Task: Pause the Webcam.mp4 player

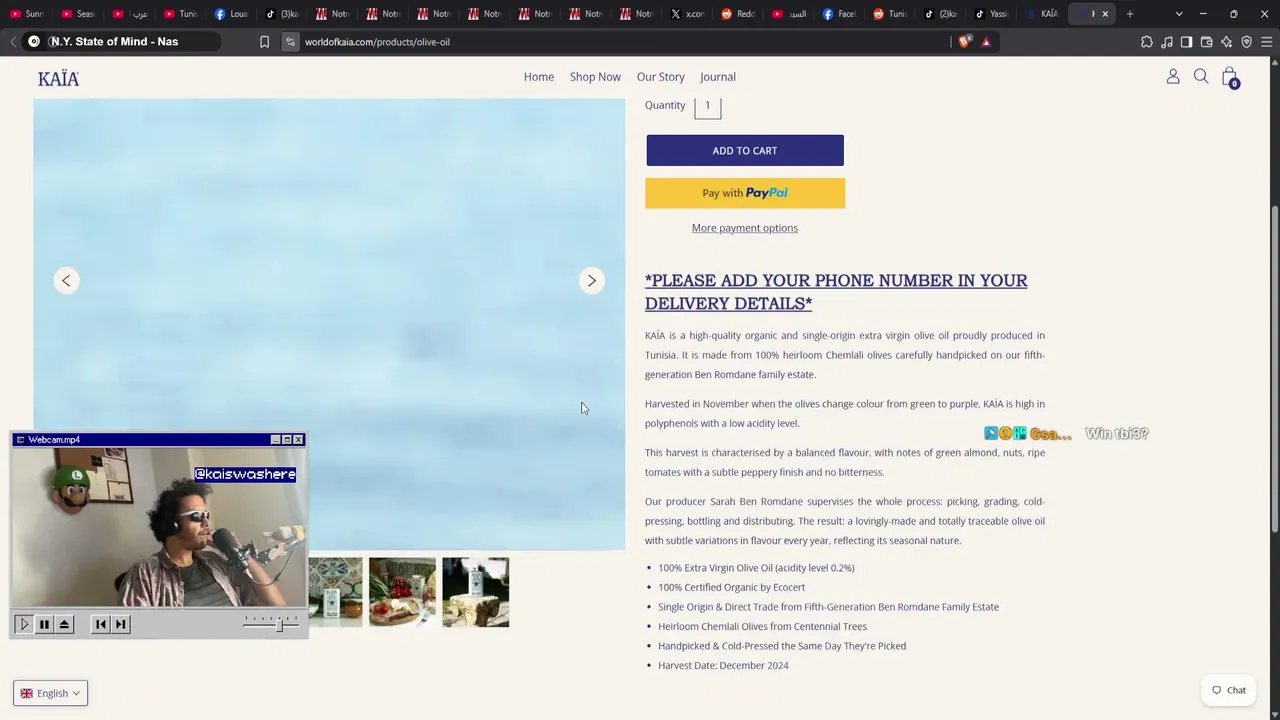Action: point(44,624)
